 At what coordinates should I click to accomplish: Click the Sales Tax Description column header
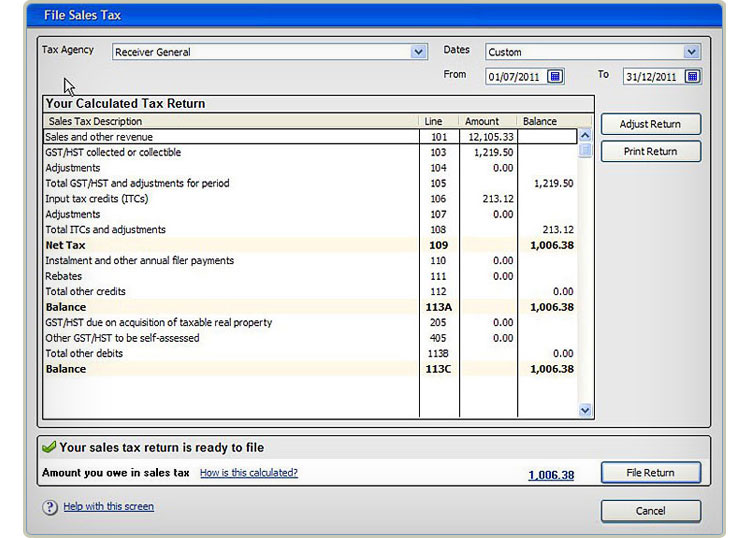(x=230, y=121)
